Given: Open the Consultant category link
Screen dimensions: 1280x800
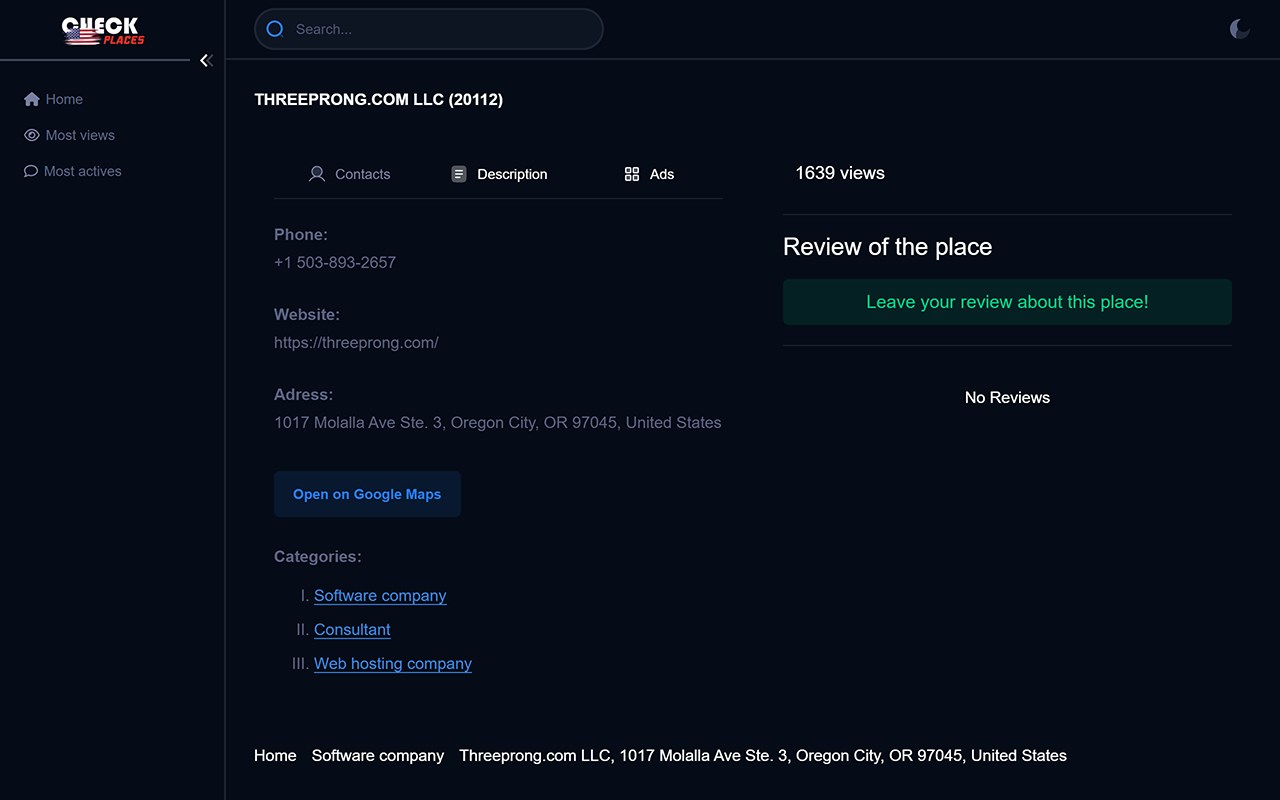Looking at the screenshot, I should pos(352,629).
